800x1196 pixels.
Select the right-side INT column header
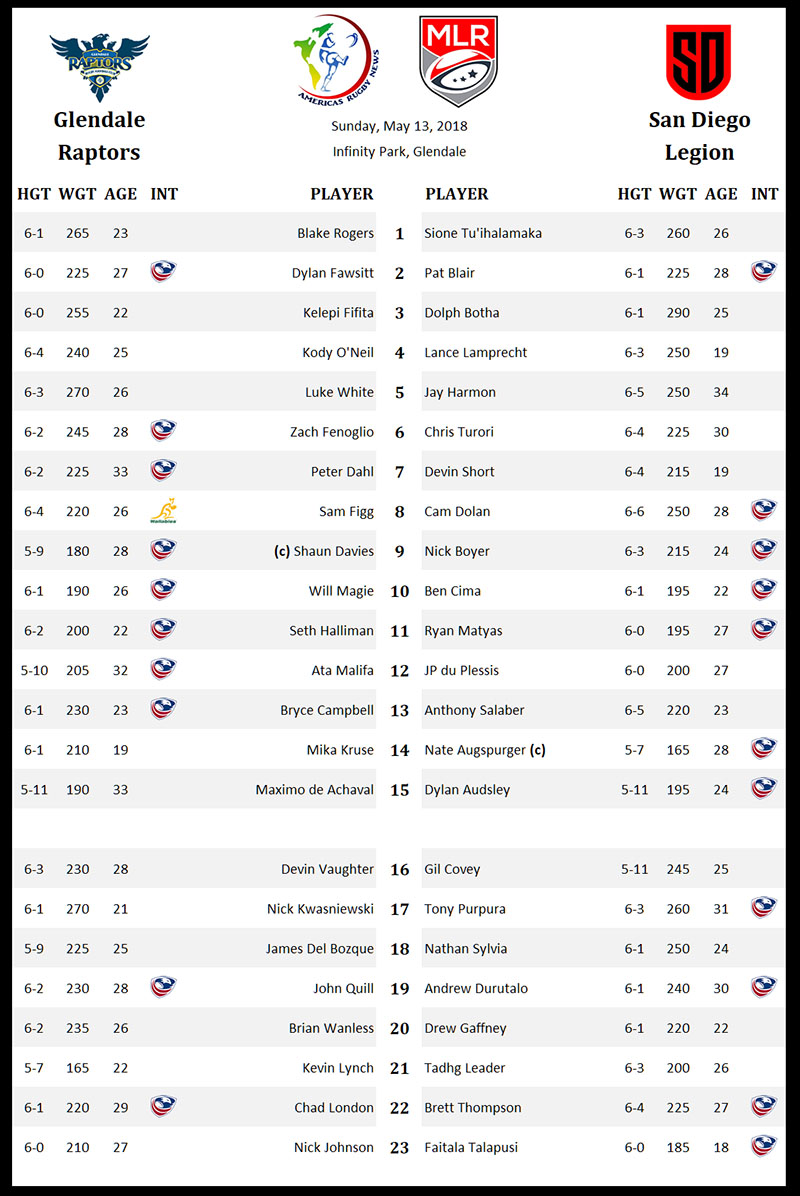click(764, 194)
